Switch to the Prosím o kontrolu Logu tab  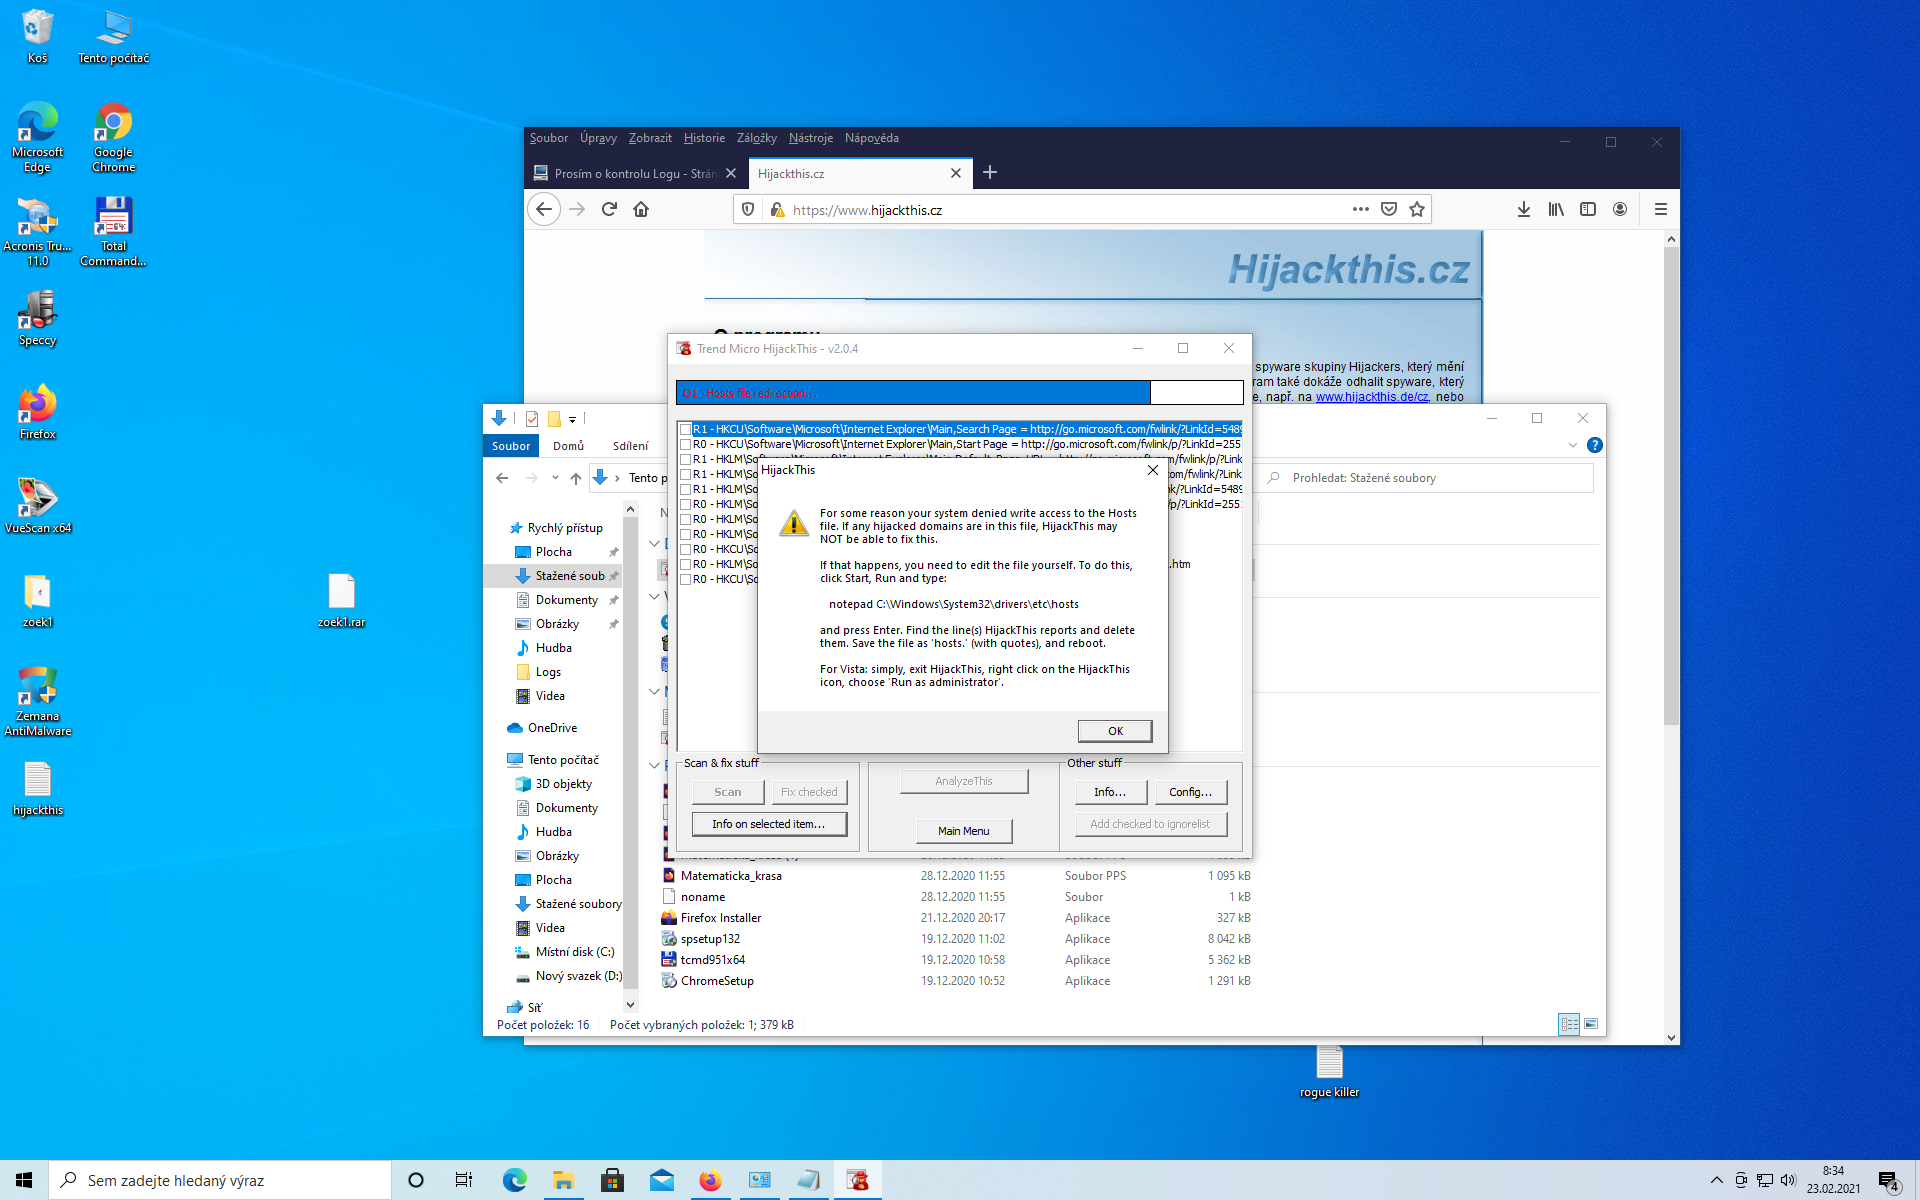[x=634, y=173]
